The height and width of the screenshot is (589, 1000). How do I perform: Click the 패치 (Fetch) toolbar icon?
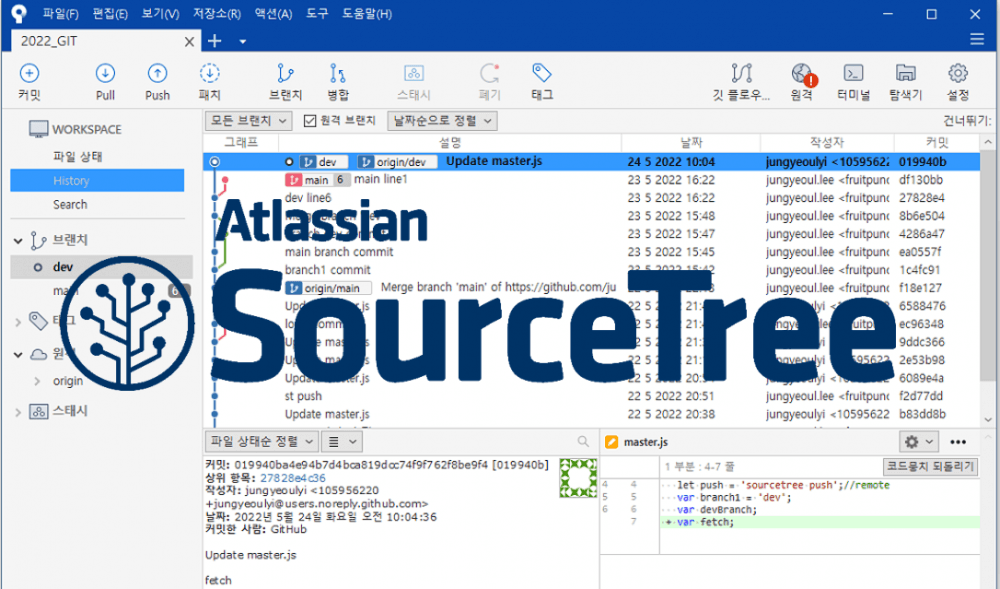point(209,73)
